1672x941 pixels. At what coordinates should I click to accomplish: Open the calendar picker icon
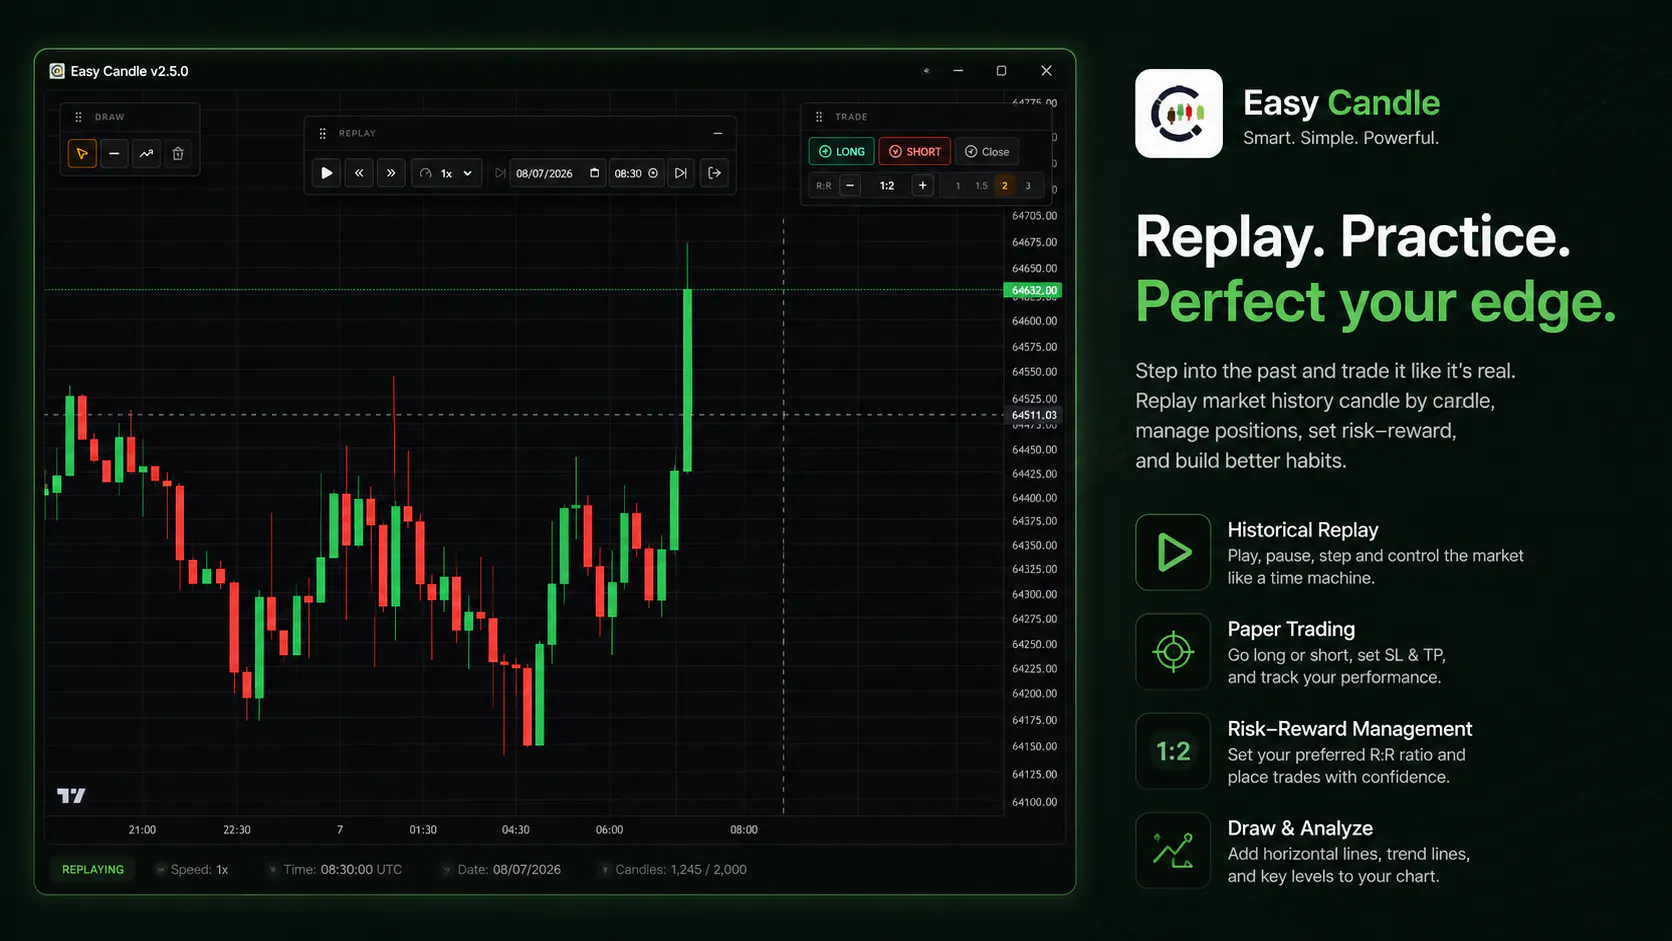(594, 173)
